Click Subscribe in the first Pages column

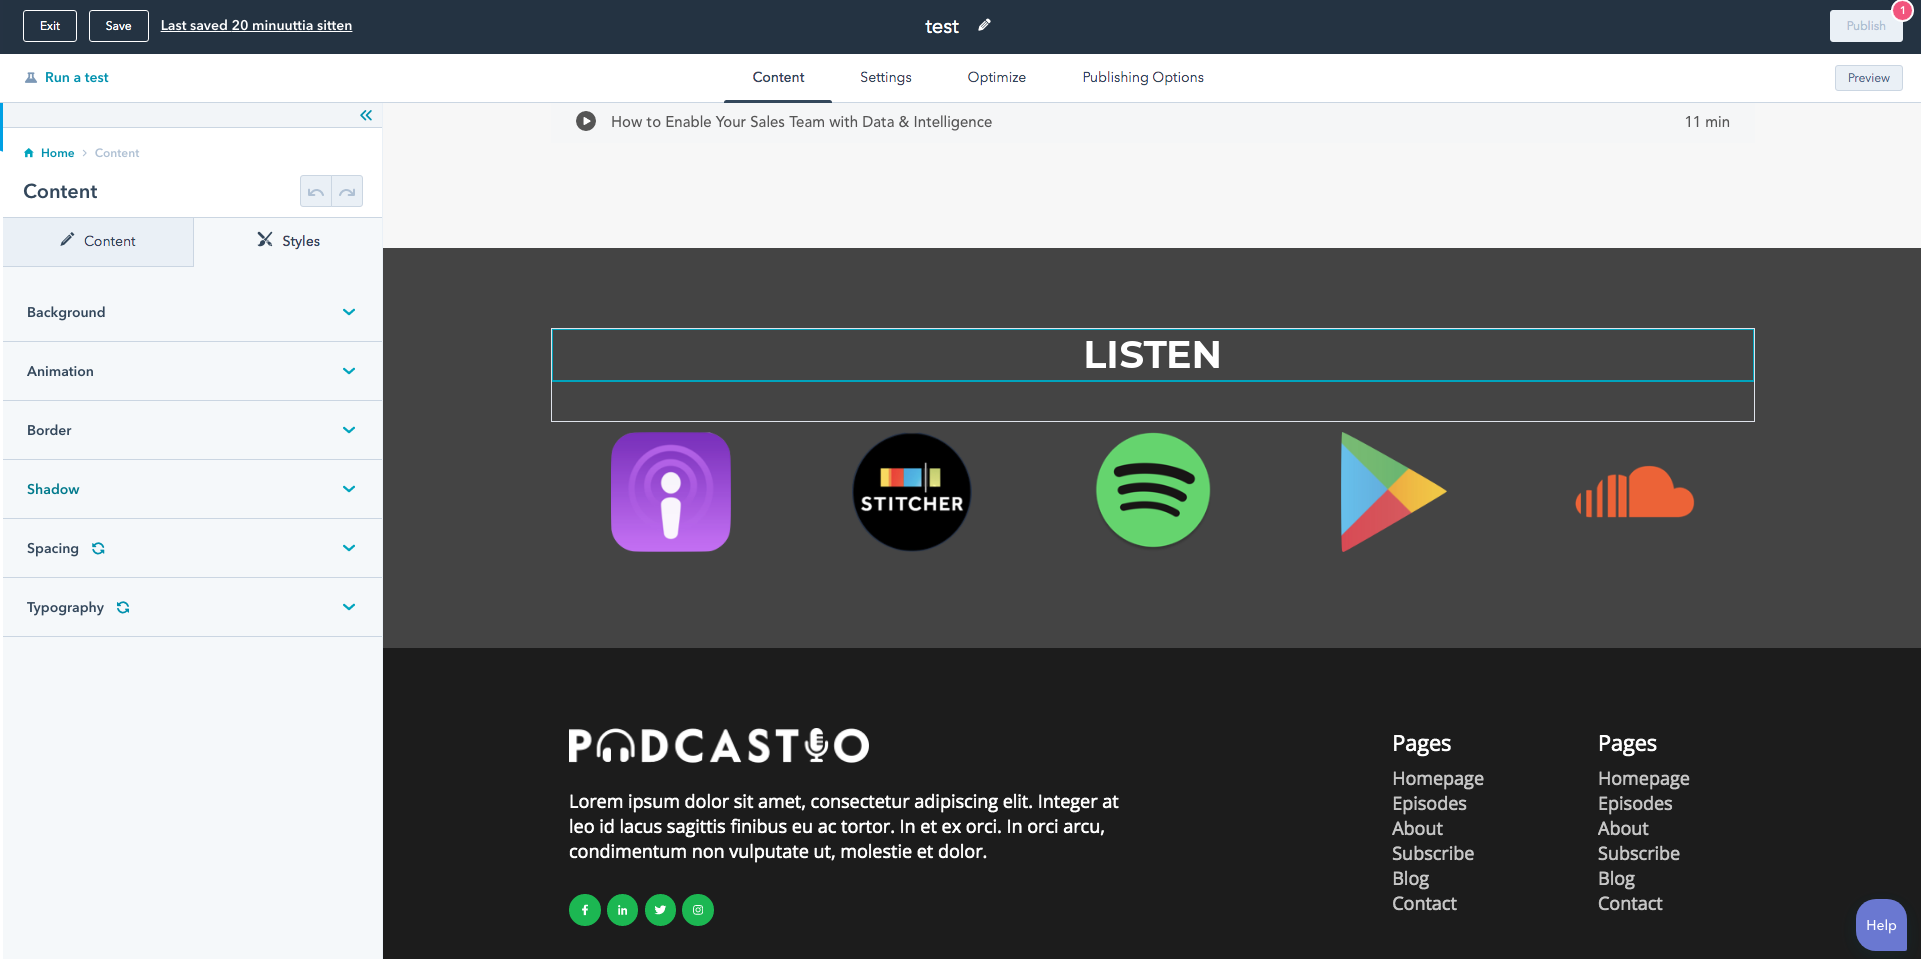click(x=1433, y=853)
